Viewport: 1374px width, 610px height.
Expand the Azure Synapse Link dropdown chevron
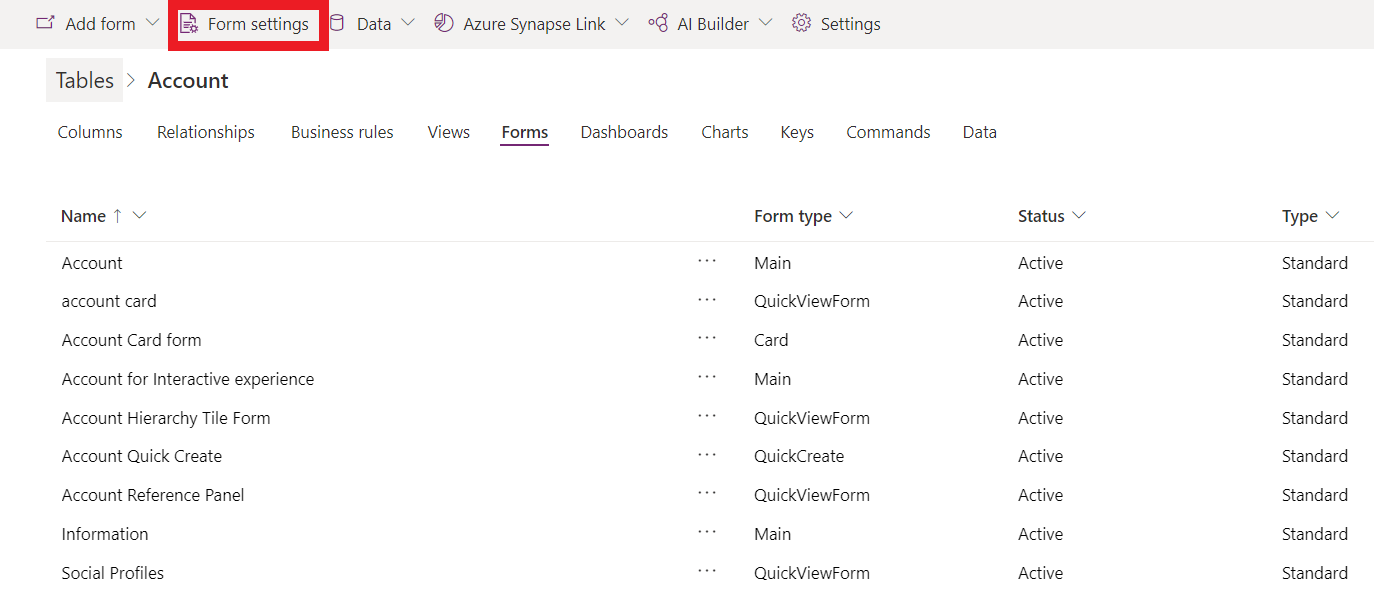(622, 23)
